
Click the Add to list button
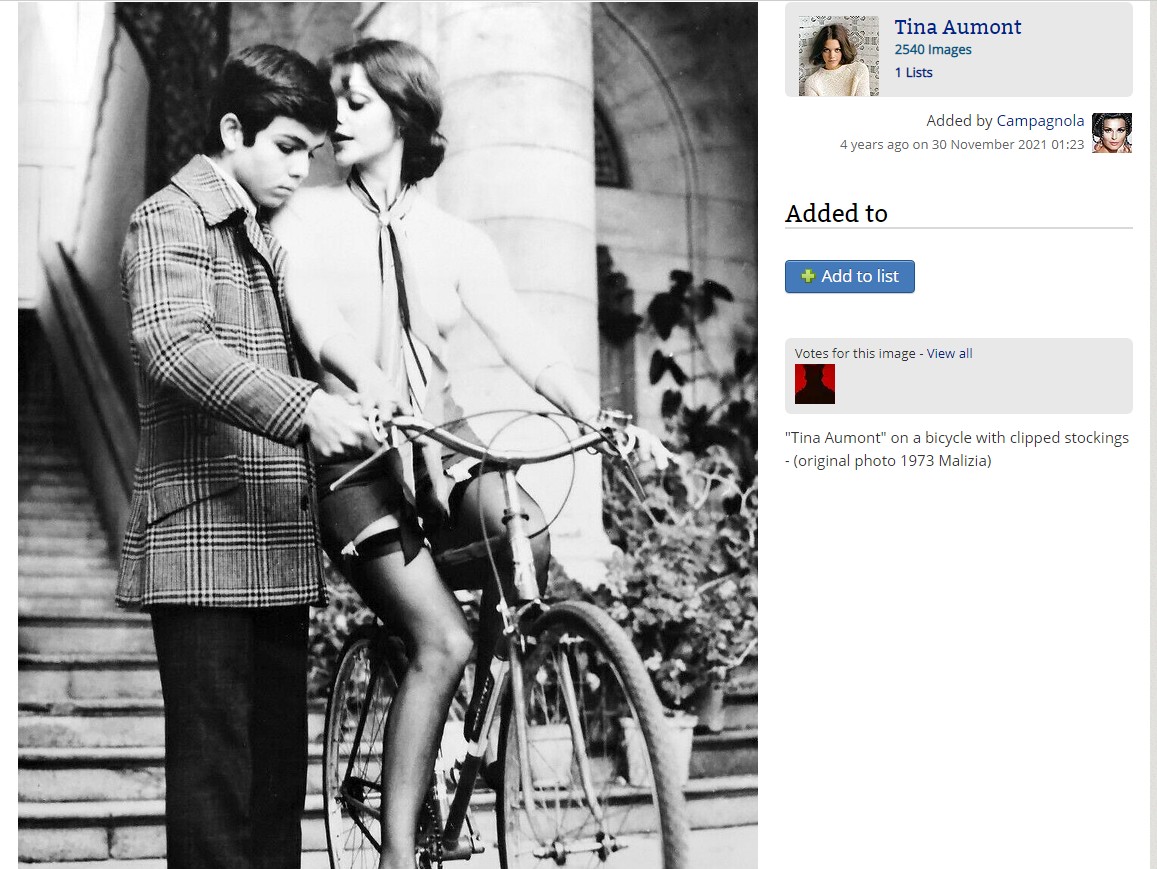click(849, 277)
